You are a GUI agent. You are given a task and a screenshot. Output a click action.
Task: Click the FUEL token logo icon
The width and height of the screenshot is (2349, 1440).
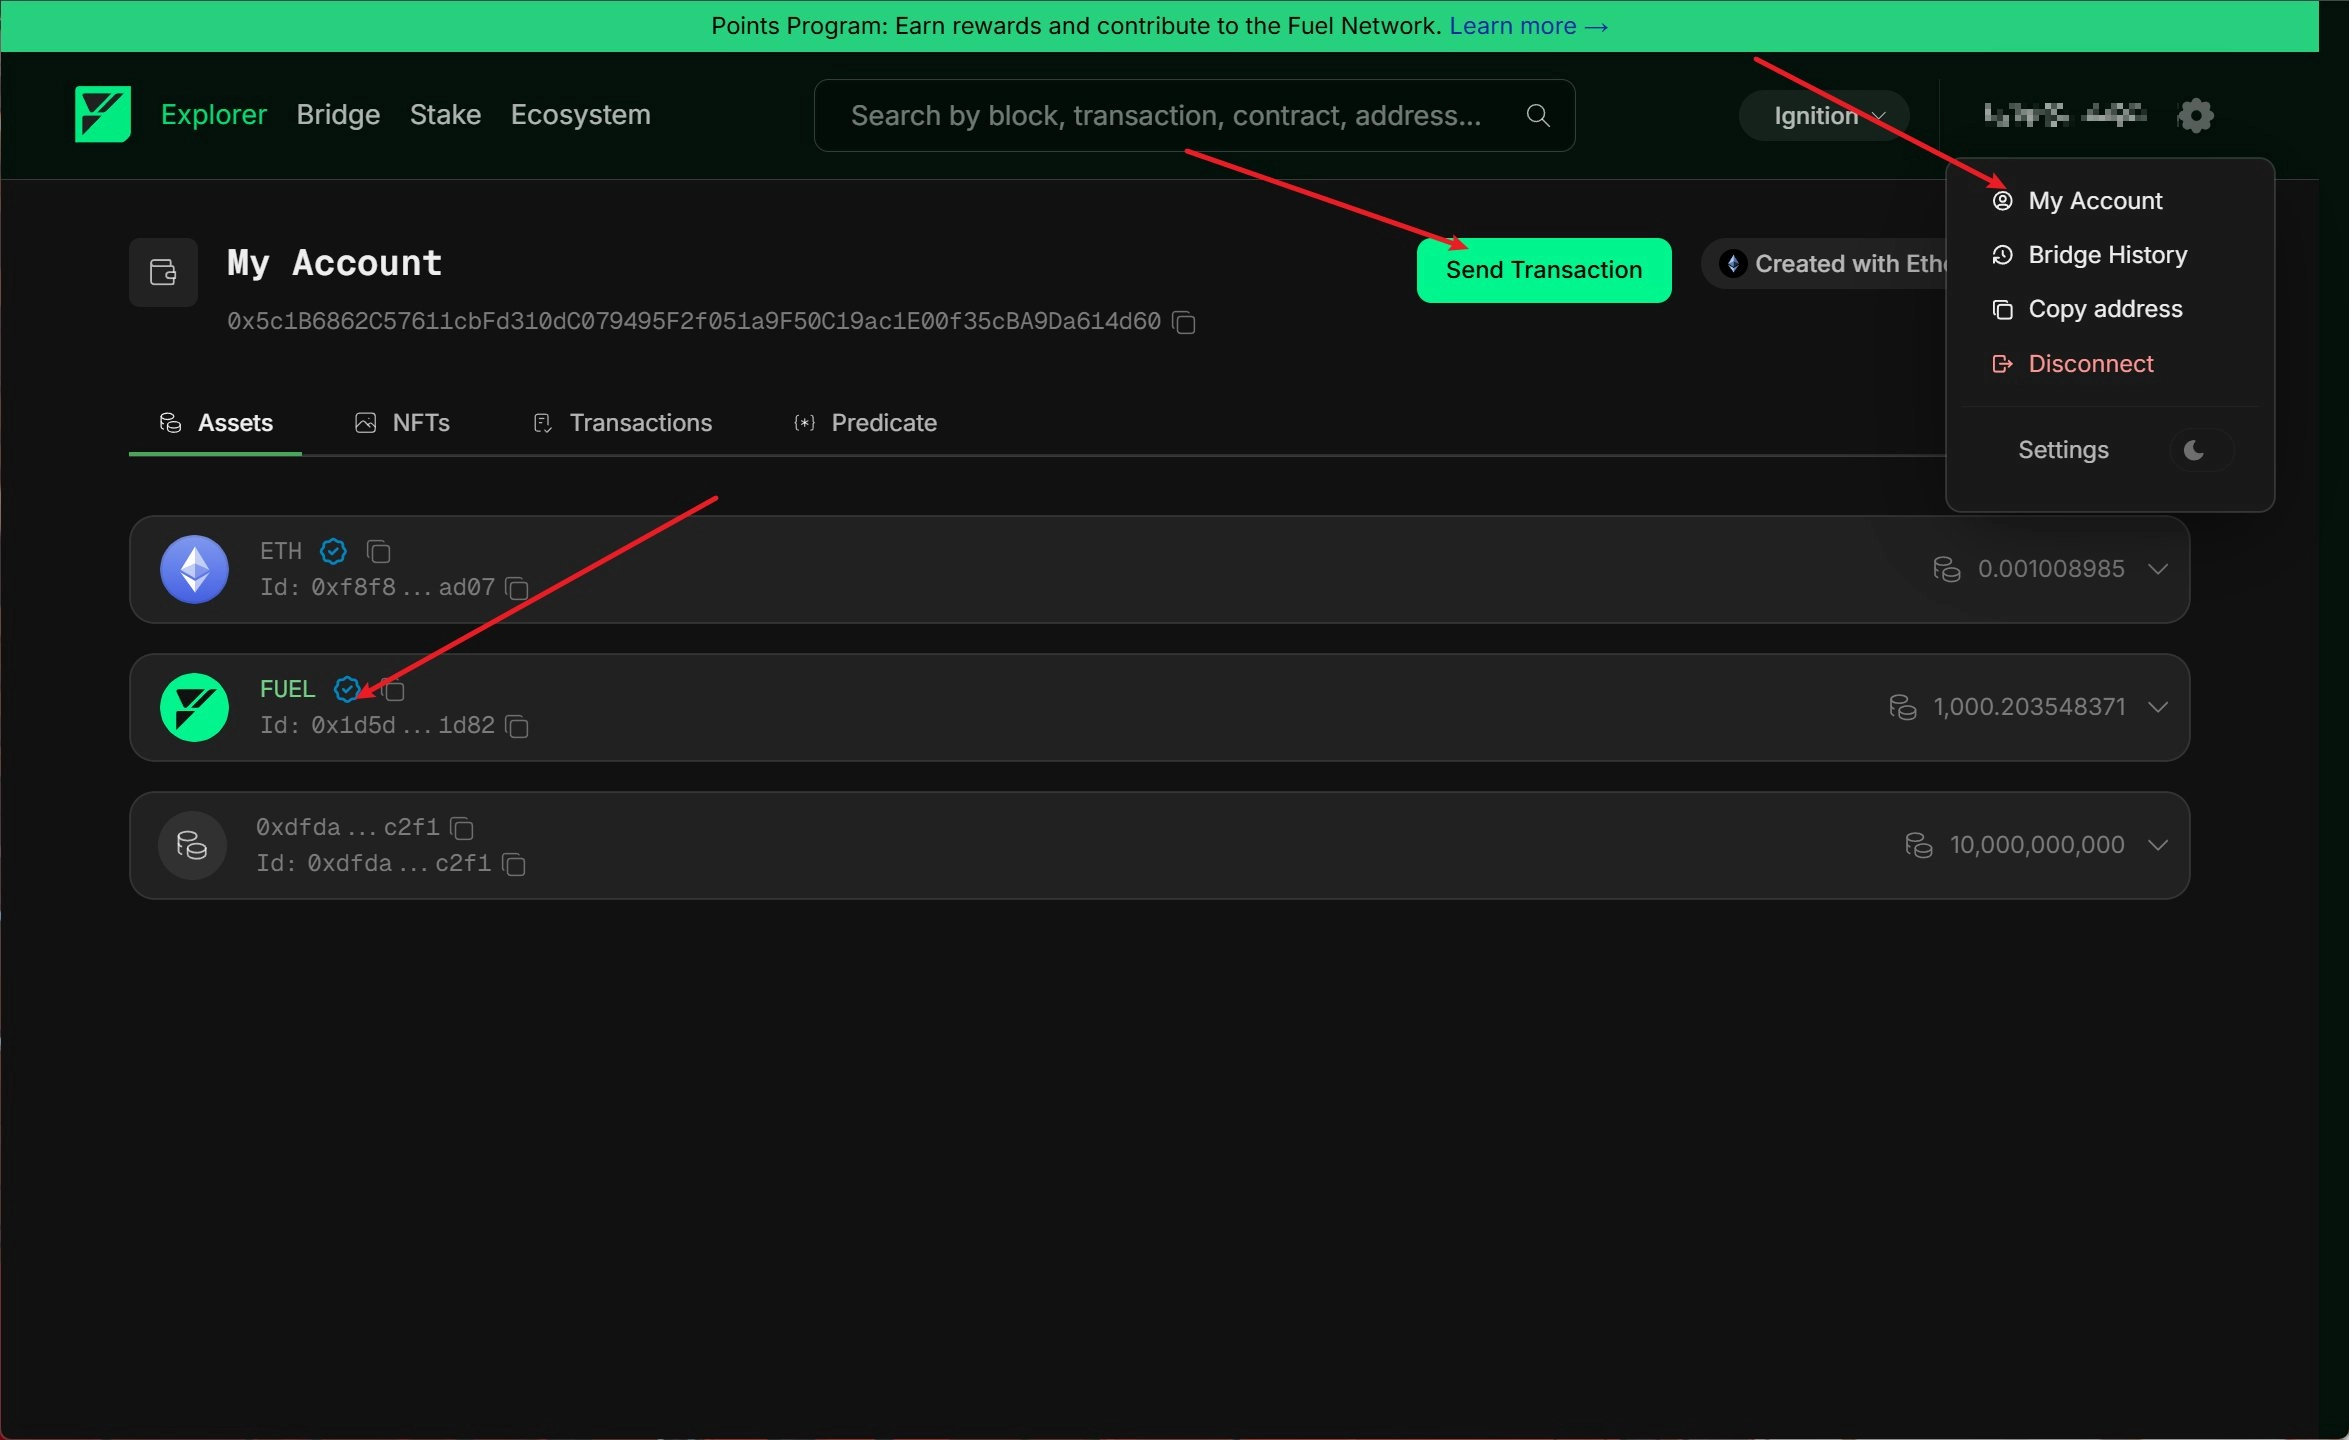coord(194,707)
